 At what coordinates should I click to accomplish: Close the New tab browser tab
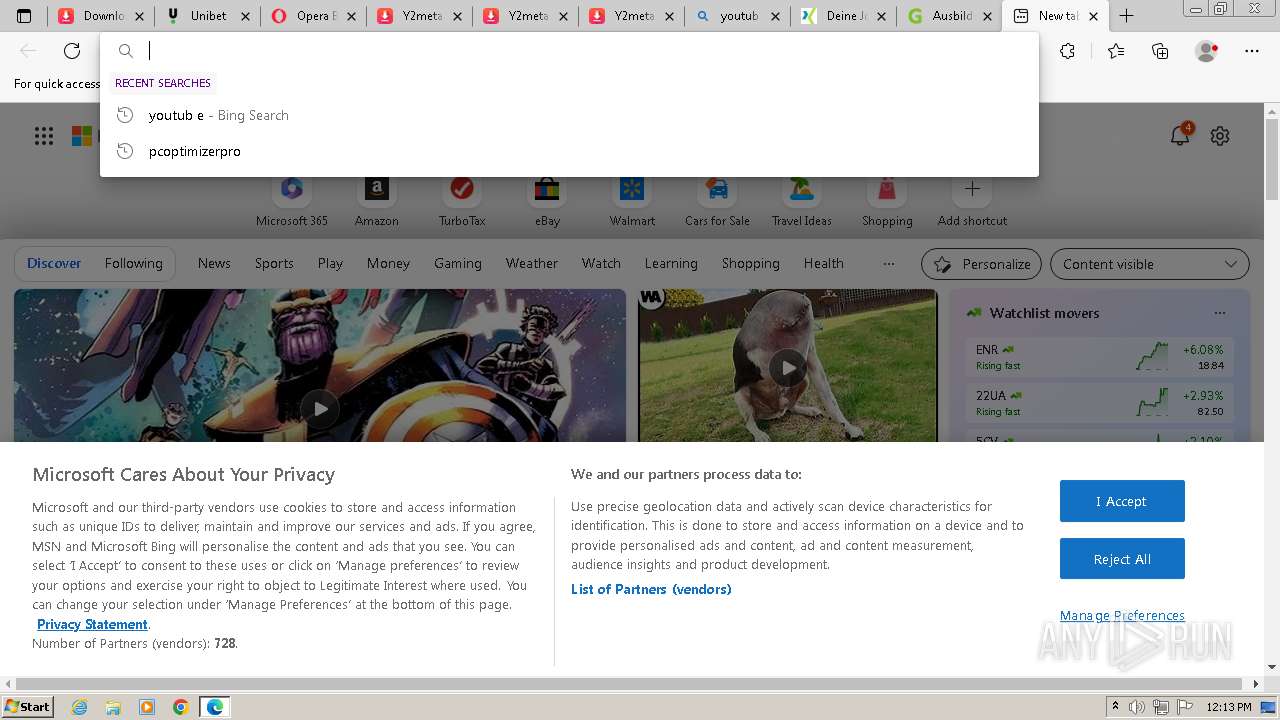(x=1093, y=16)
